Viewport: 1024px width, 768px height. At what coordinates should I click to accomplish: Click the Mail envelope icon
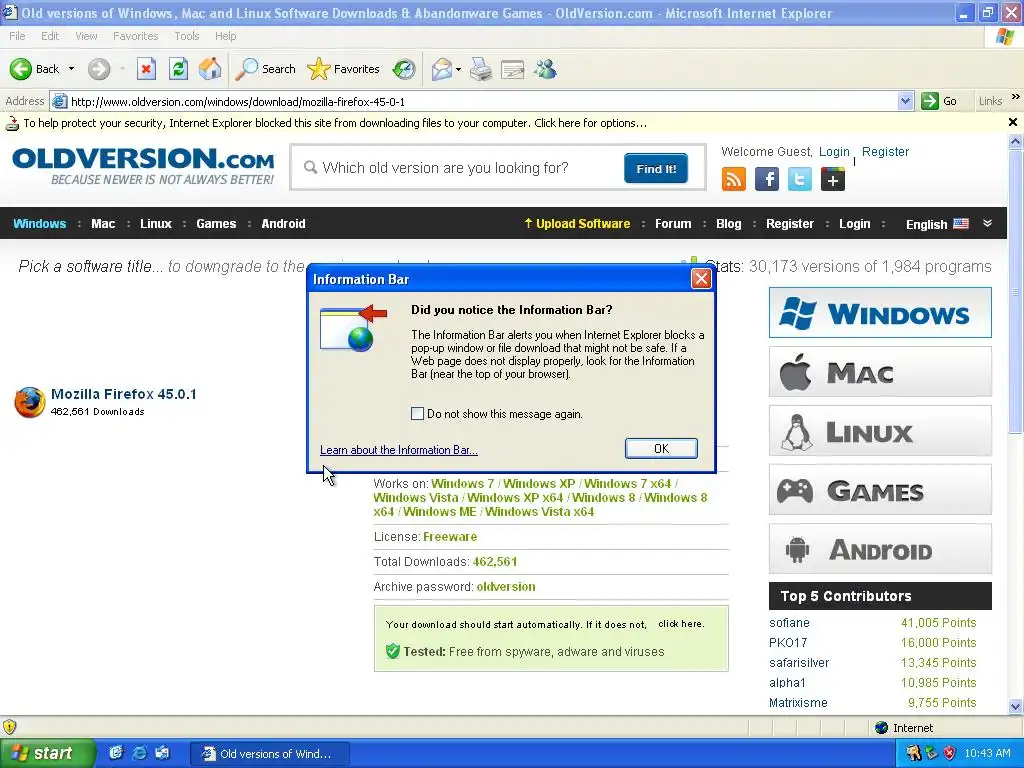click(442, 69)
